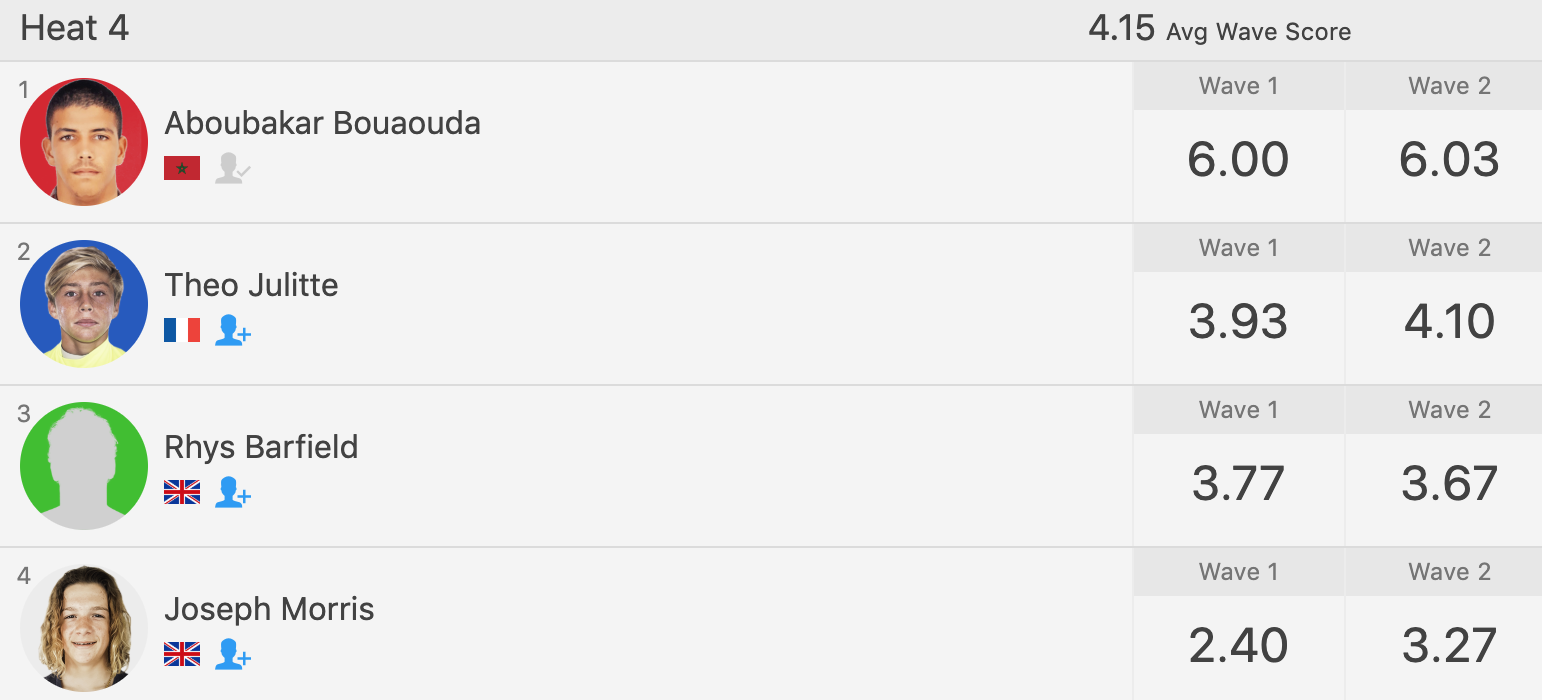
Task: Click Morocco flag under Aboubakar Bouaouda
Action: pyautogui.click(x=182, y=168)
